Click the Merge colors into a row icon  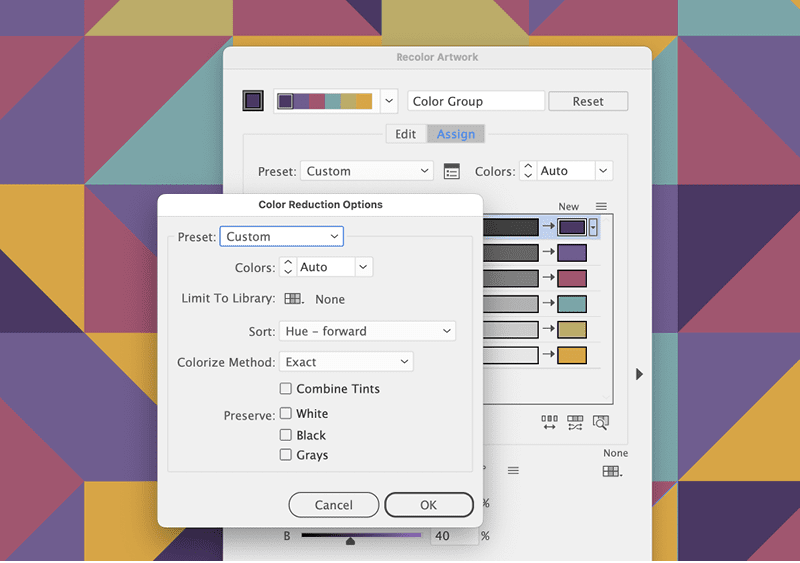[549, 422]
